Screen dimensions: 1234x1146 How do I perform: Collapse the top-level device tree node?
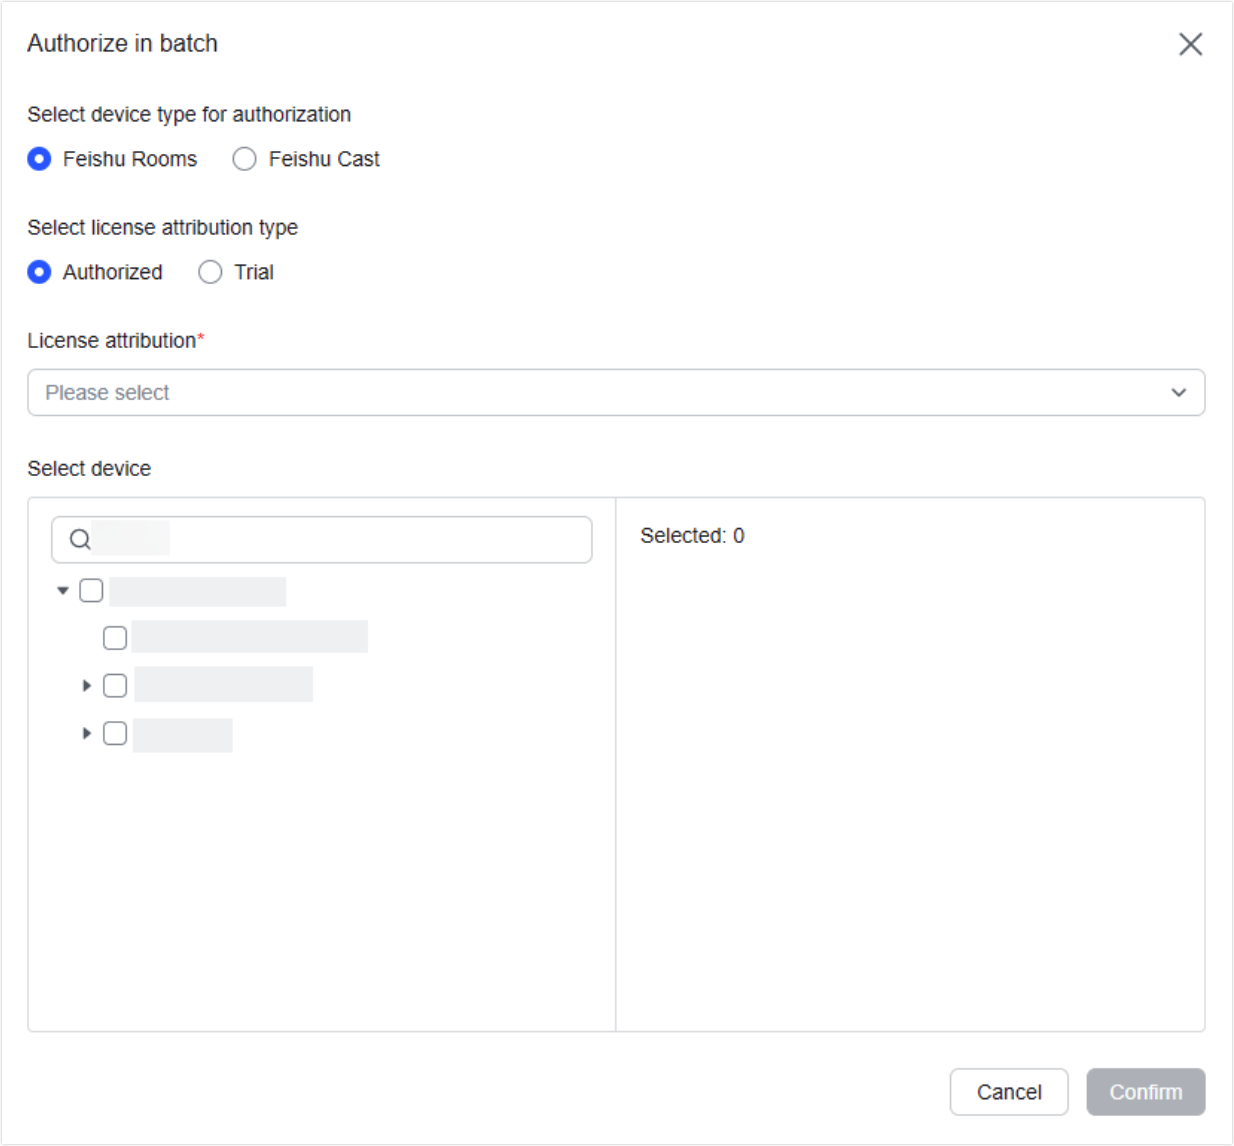click(62, 590)
